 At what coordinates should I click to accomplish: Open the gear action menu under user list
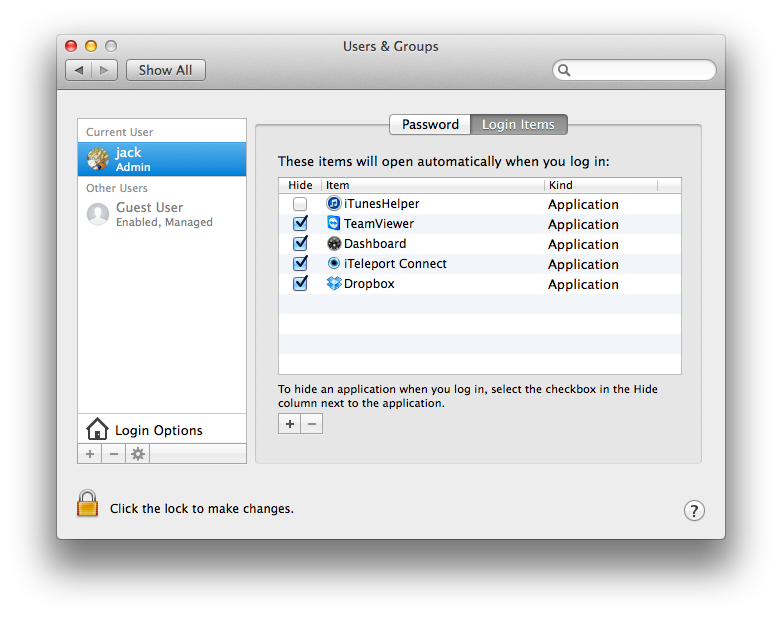tap(138, 454)
